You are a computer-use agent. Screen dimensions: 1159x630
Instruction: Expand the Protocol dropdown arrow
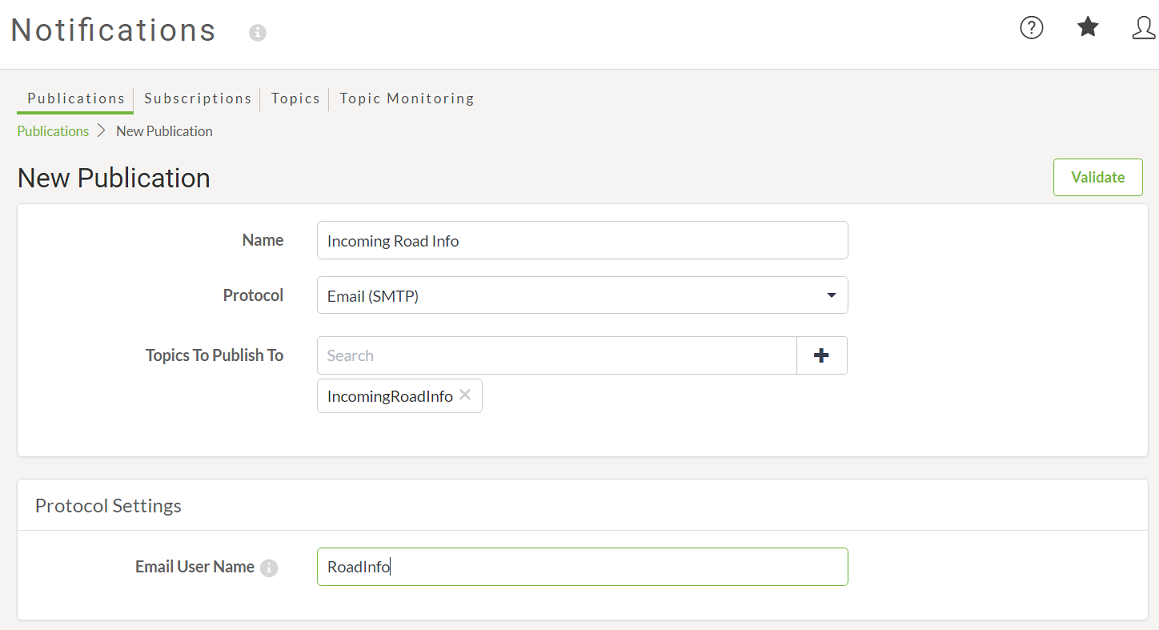(831, 296)
